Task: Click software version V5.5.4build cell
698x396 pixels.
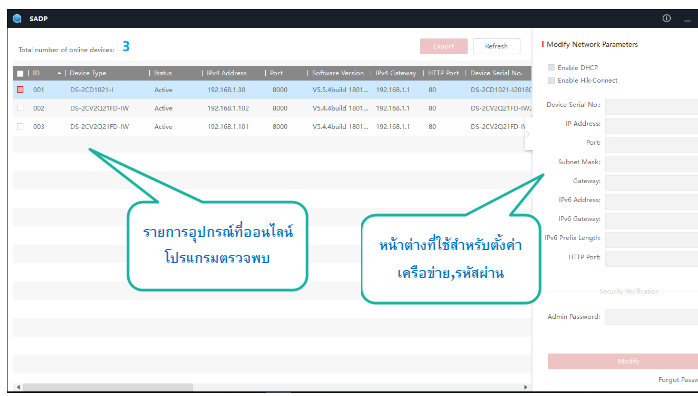Action: 341,89
